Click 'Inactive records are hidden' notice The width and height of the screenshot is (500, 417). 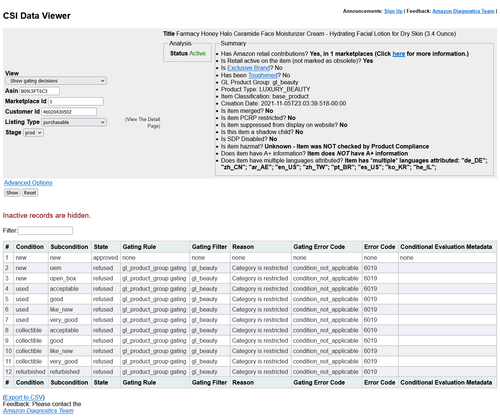click(47, 215)
